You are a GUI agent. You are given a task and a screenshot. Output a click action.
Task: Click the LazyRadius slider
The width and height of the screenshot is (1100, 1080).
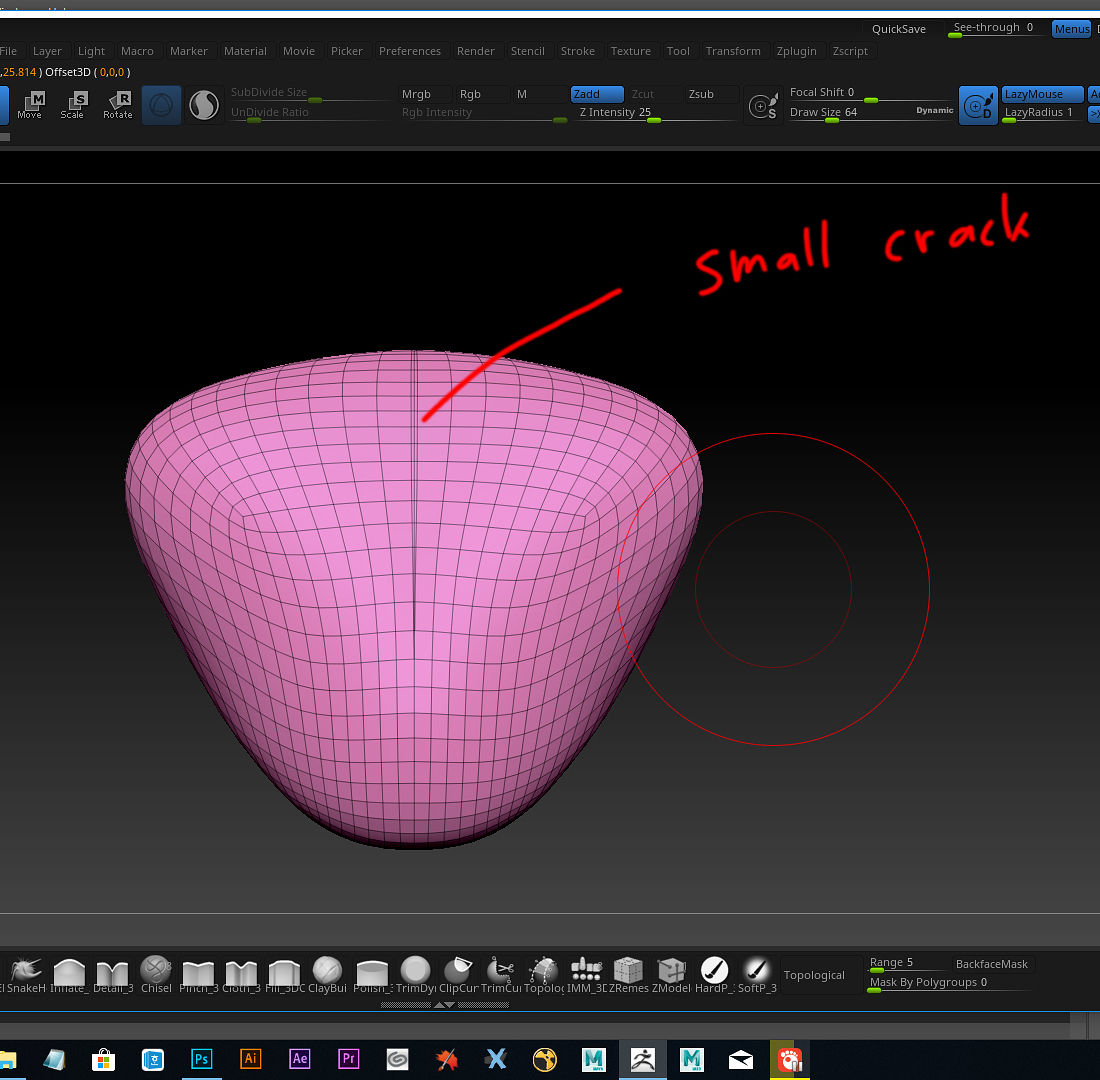tap(1042, 113)
